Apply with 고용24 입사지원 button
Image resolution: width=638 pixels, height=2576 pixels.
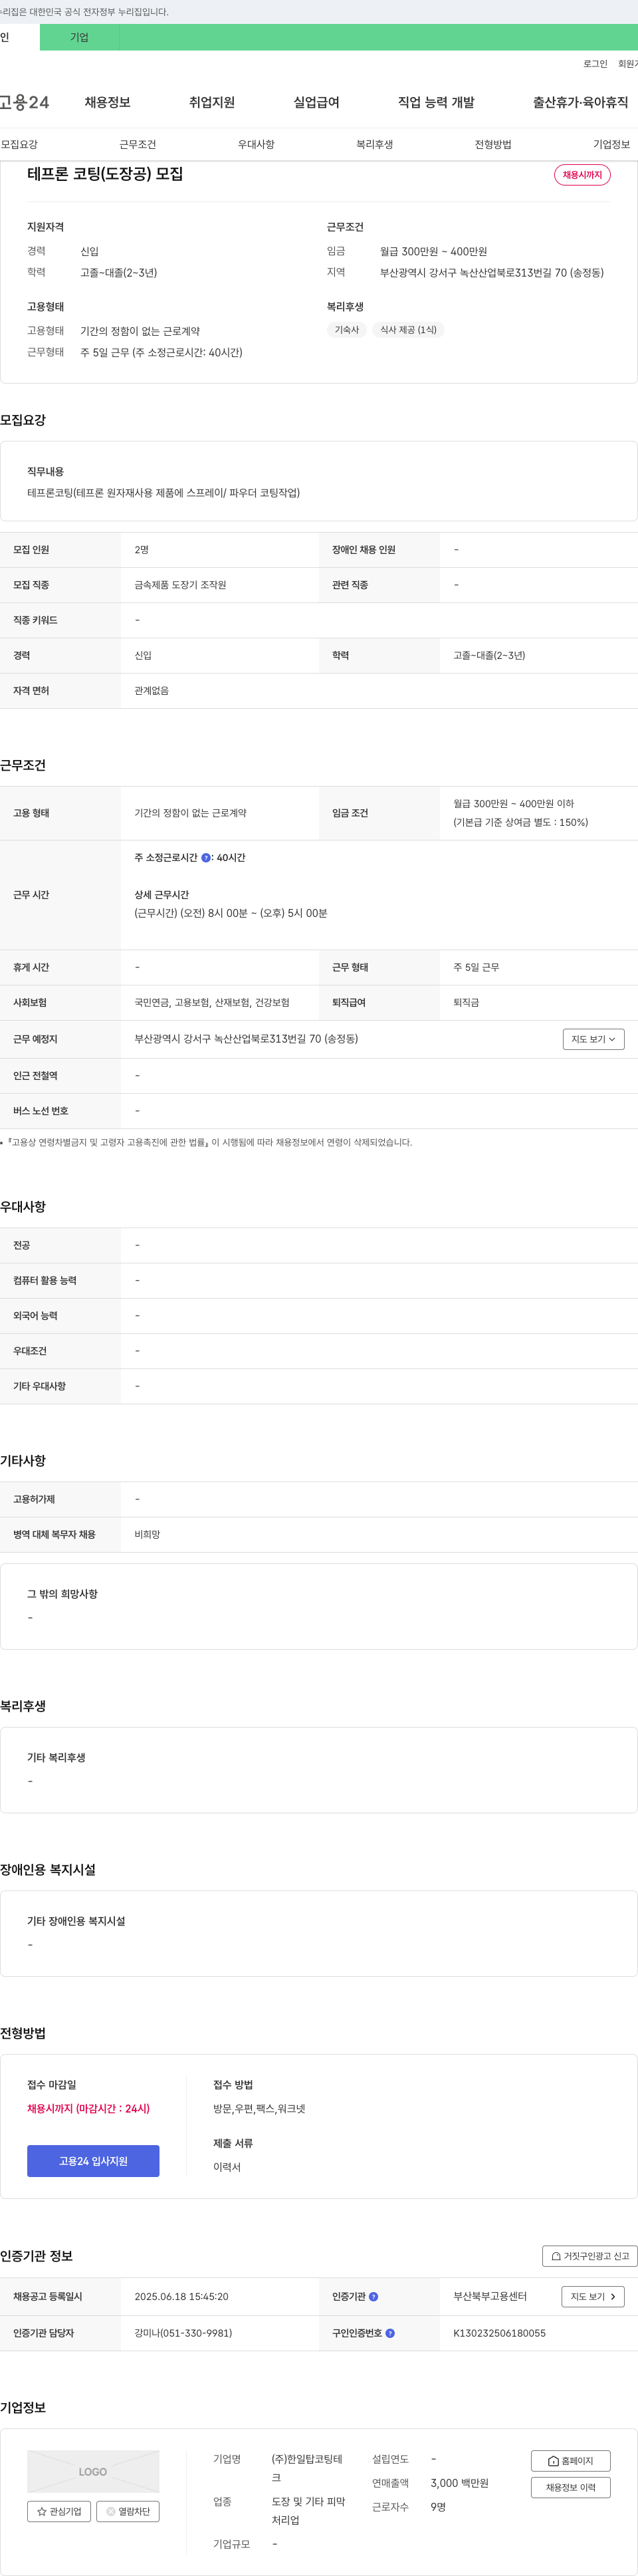pos(93,2161)
